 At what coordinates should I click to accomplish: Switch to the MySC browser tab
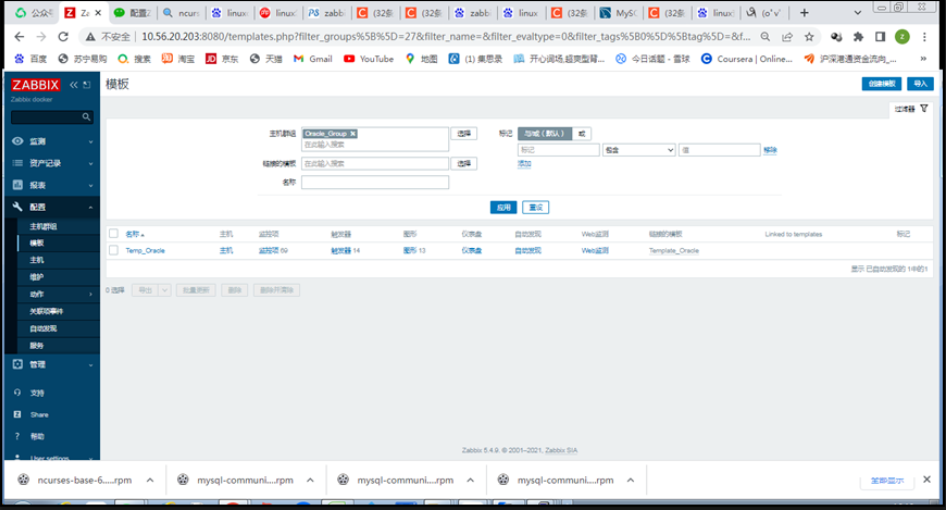point(618,13)
